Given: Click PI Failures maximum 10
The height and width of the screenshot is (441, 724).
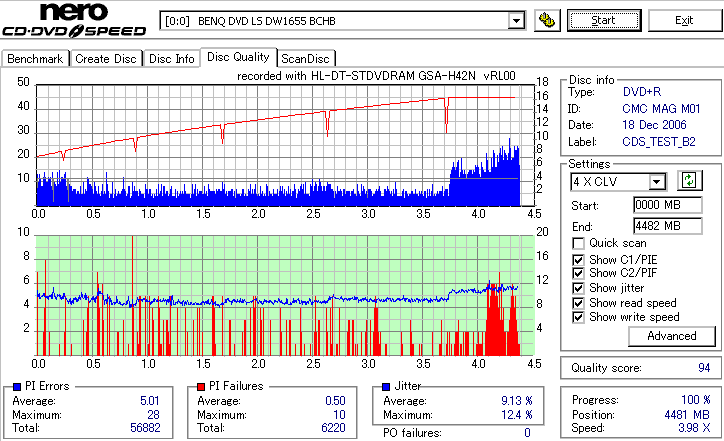Looking at the screenshot, I should point(339,415).
